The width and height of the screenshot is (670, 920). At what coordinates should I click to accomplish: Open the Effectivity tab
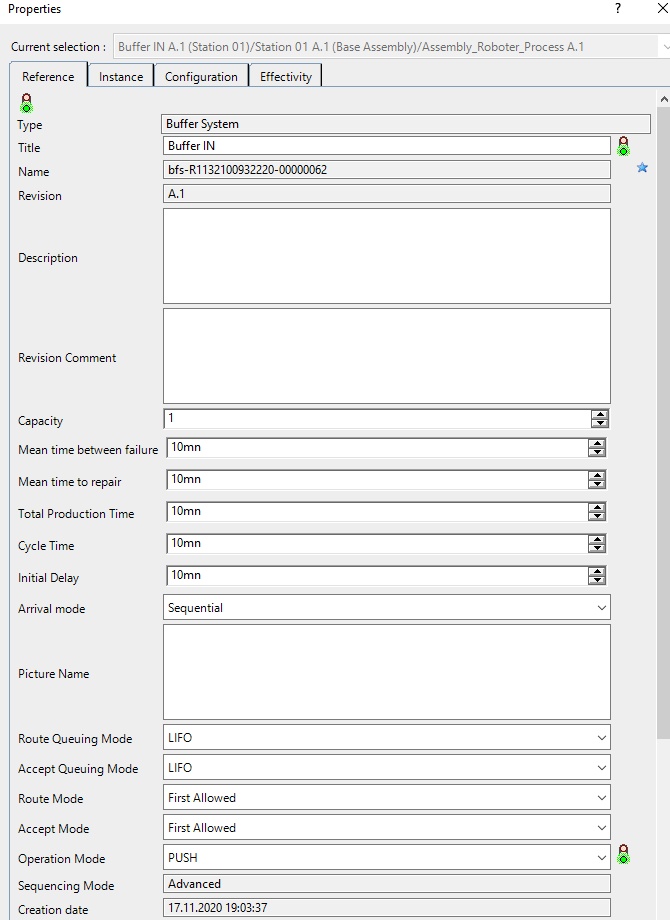[x=286, y=76]
